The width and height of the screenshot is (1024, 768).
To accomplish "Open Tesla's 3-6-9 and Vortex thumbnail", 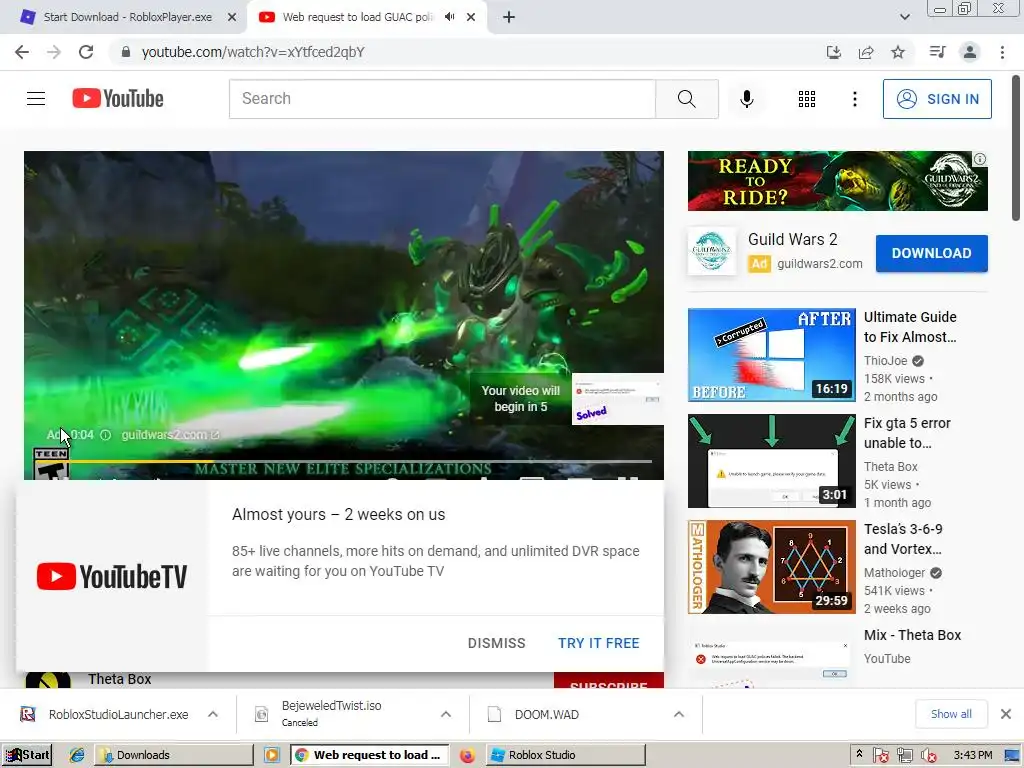I will coord(771,567).
